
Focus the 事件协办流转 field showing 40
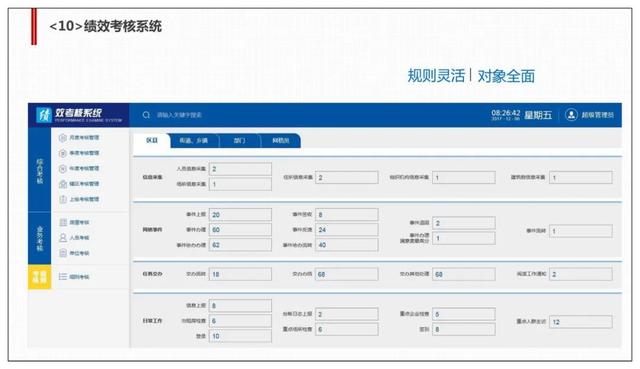347,245
